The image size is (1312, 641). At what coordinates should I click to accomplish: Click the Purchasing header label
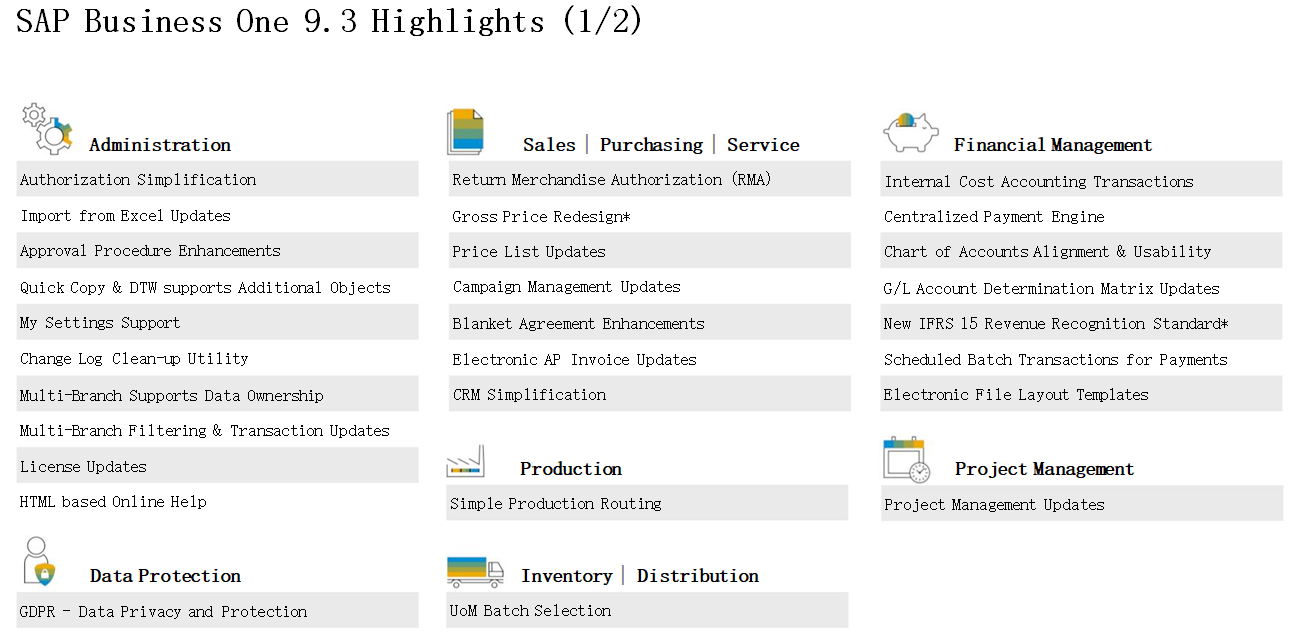(x=652, y=145)
